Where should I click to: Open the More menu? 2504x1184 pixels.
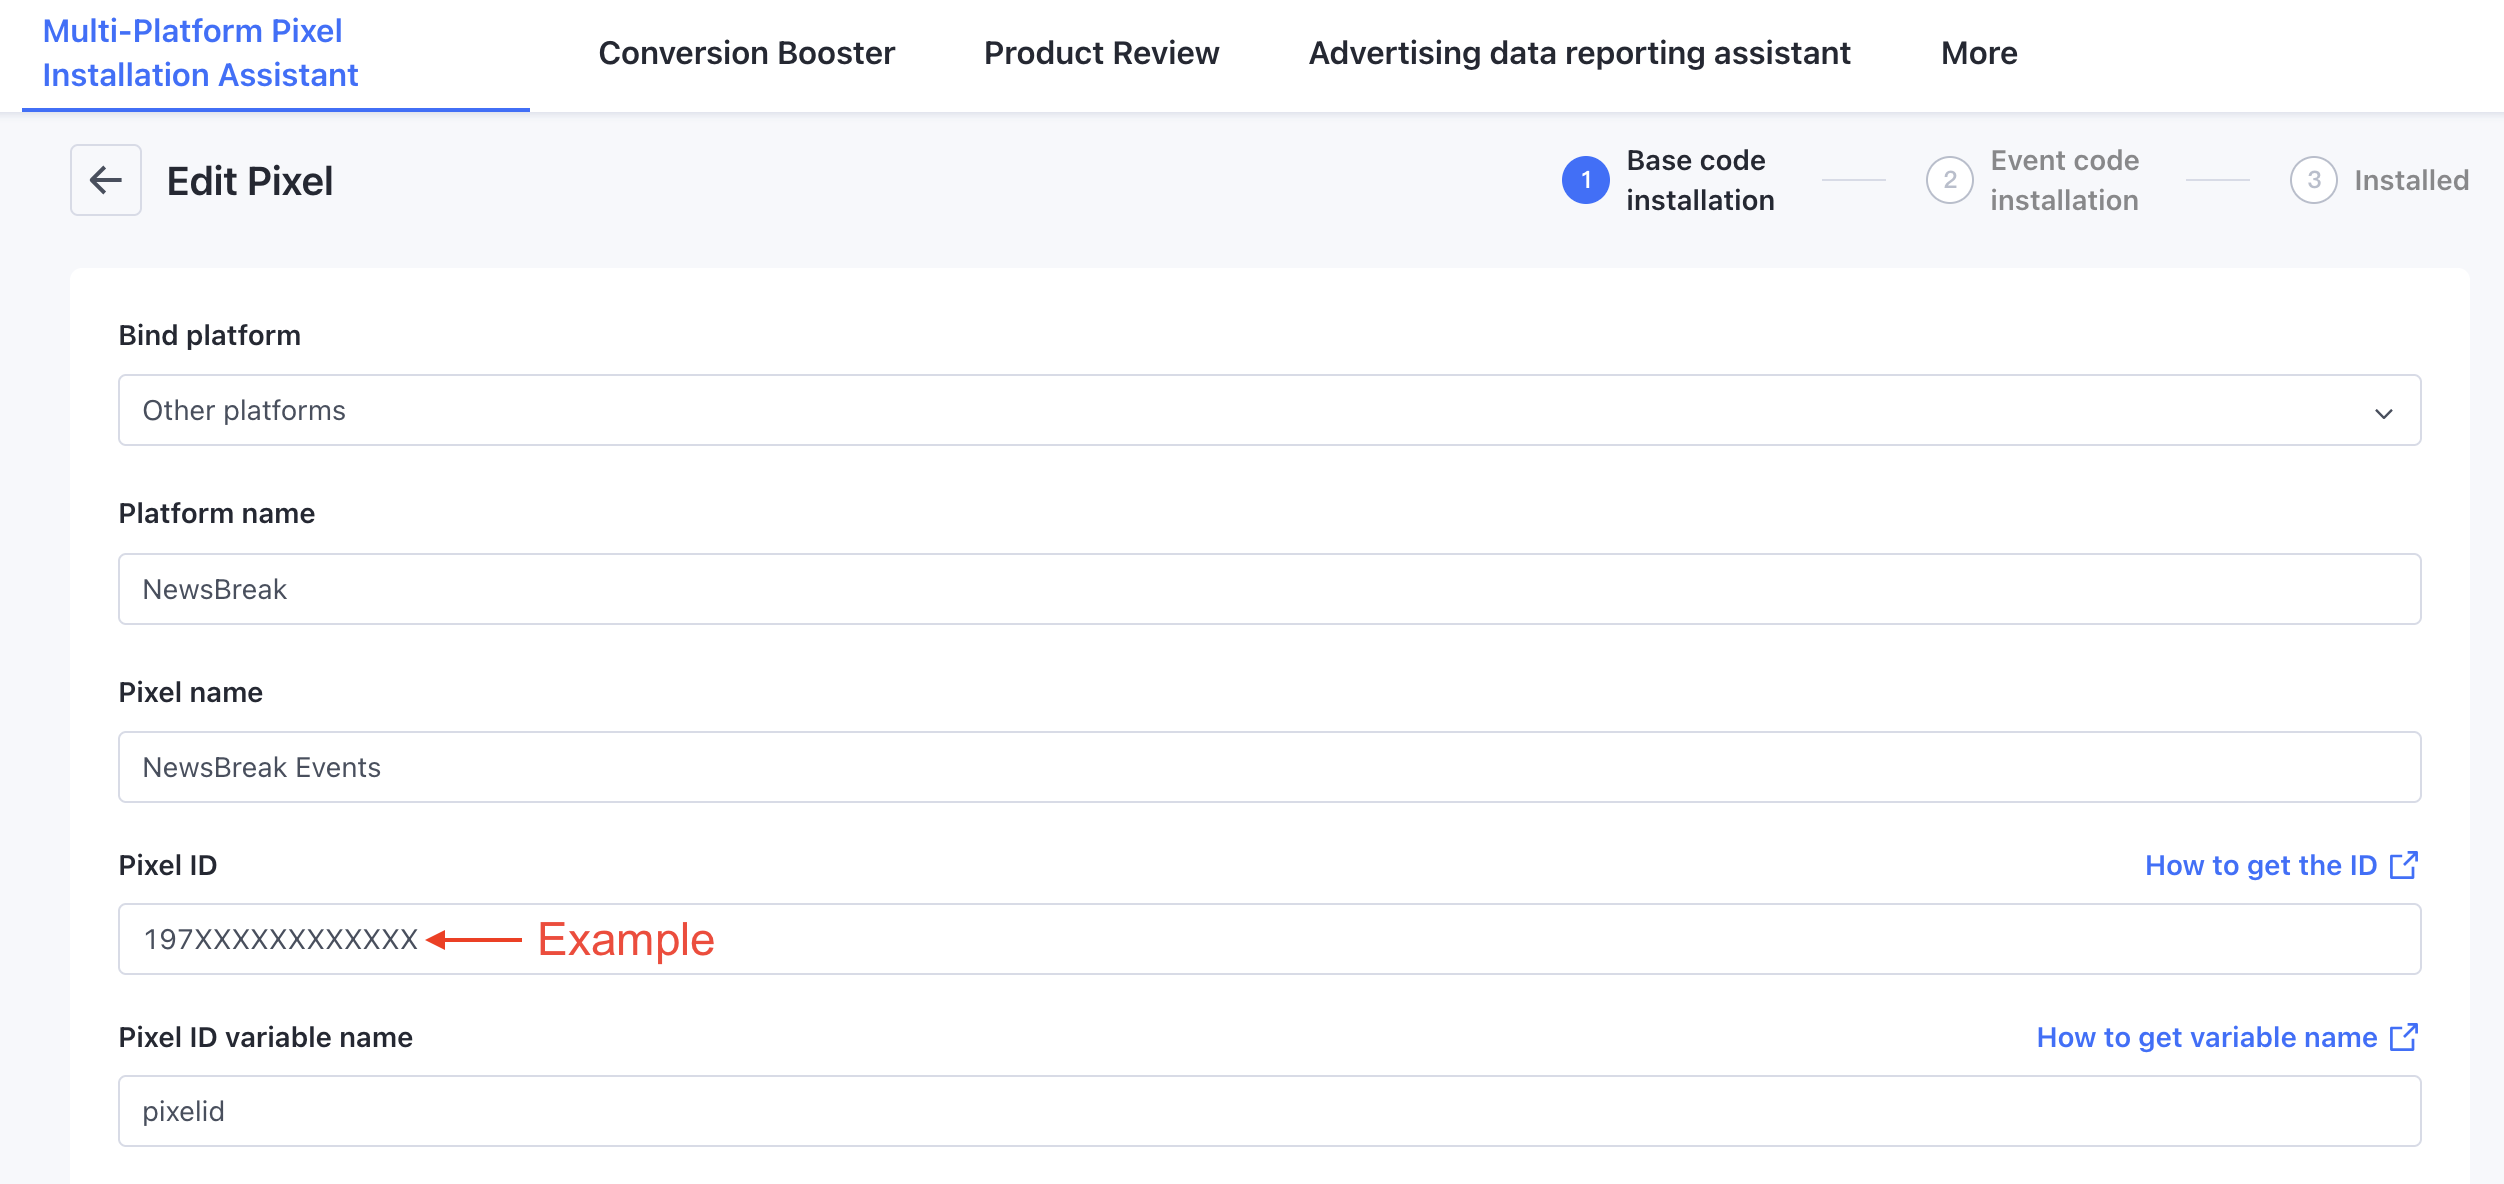coord(1978,53)
